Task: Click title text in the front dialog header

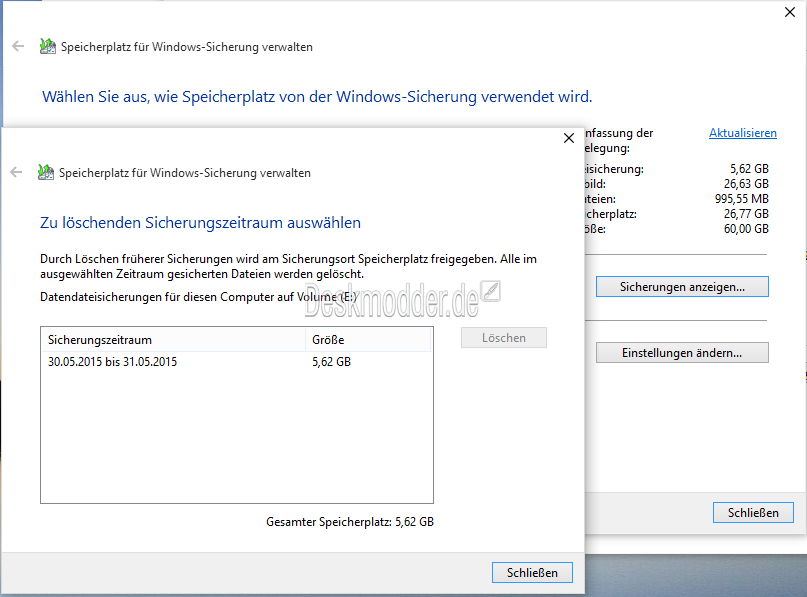Action: point(185,173)
